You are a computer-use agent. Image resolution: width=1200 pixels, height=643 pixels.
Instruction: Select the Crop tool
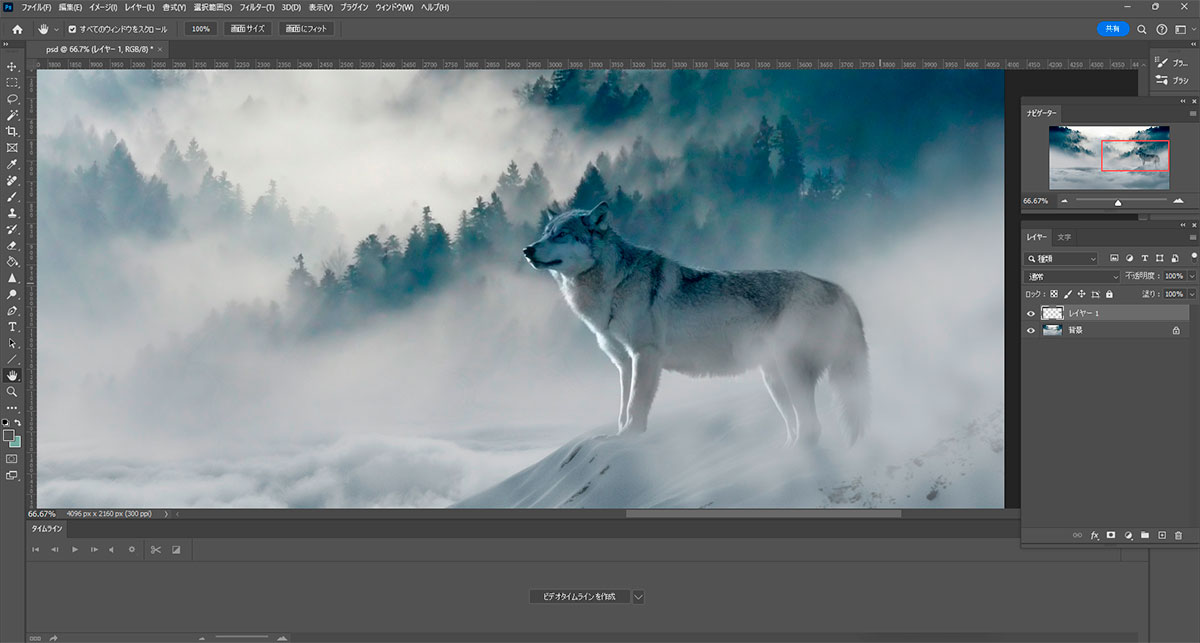pos(12,131)
